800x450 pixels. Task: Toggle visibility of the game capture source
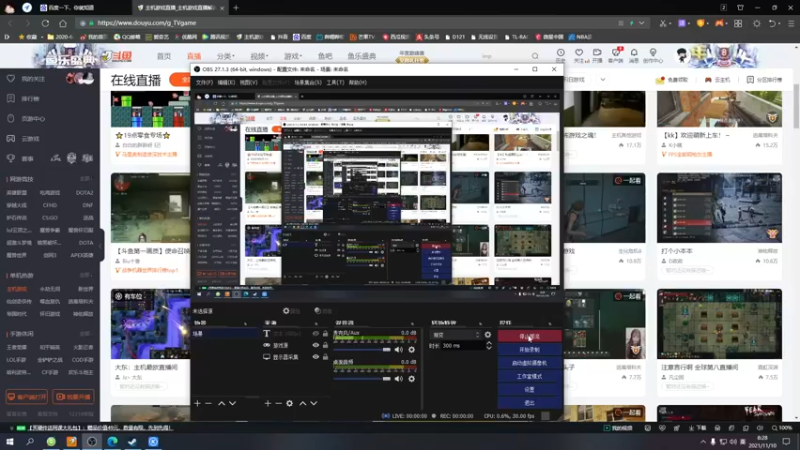coord(315,345)
